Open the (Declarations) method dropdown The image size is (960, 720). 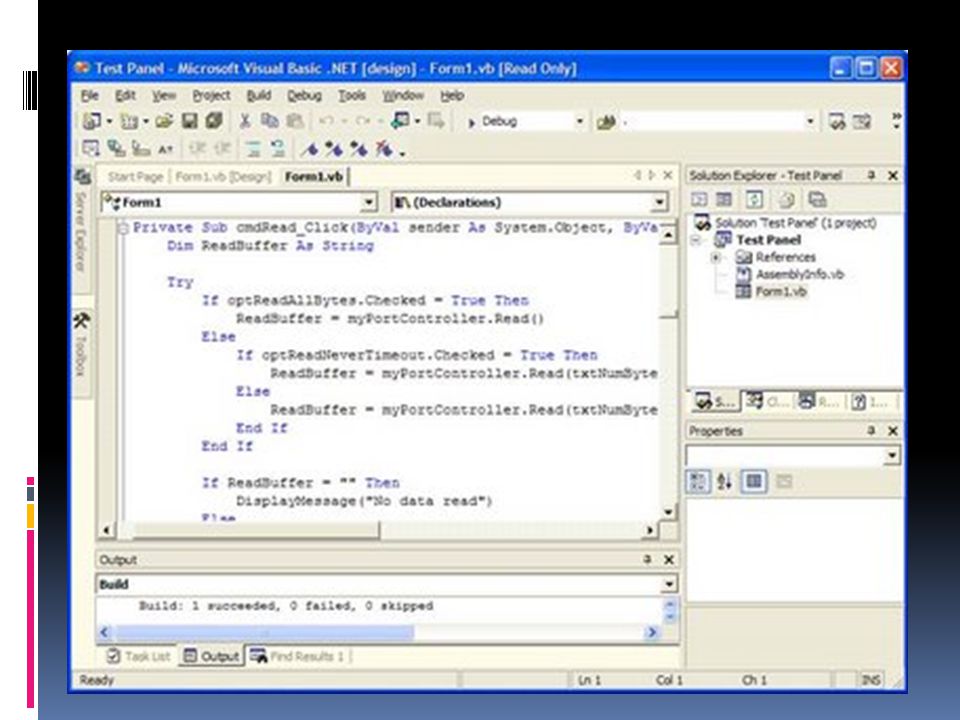click(x=659, y=203)
